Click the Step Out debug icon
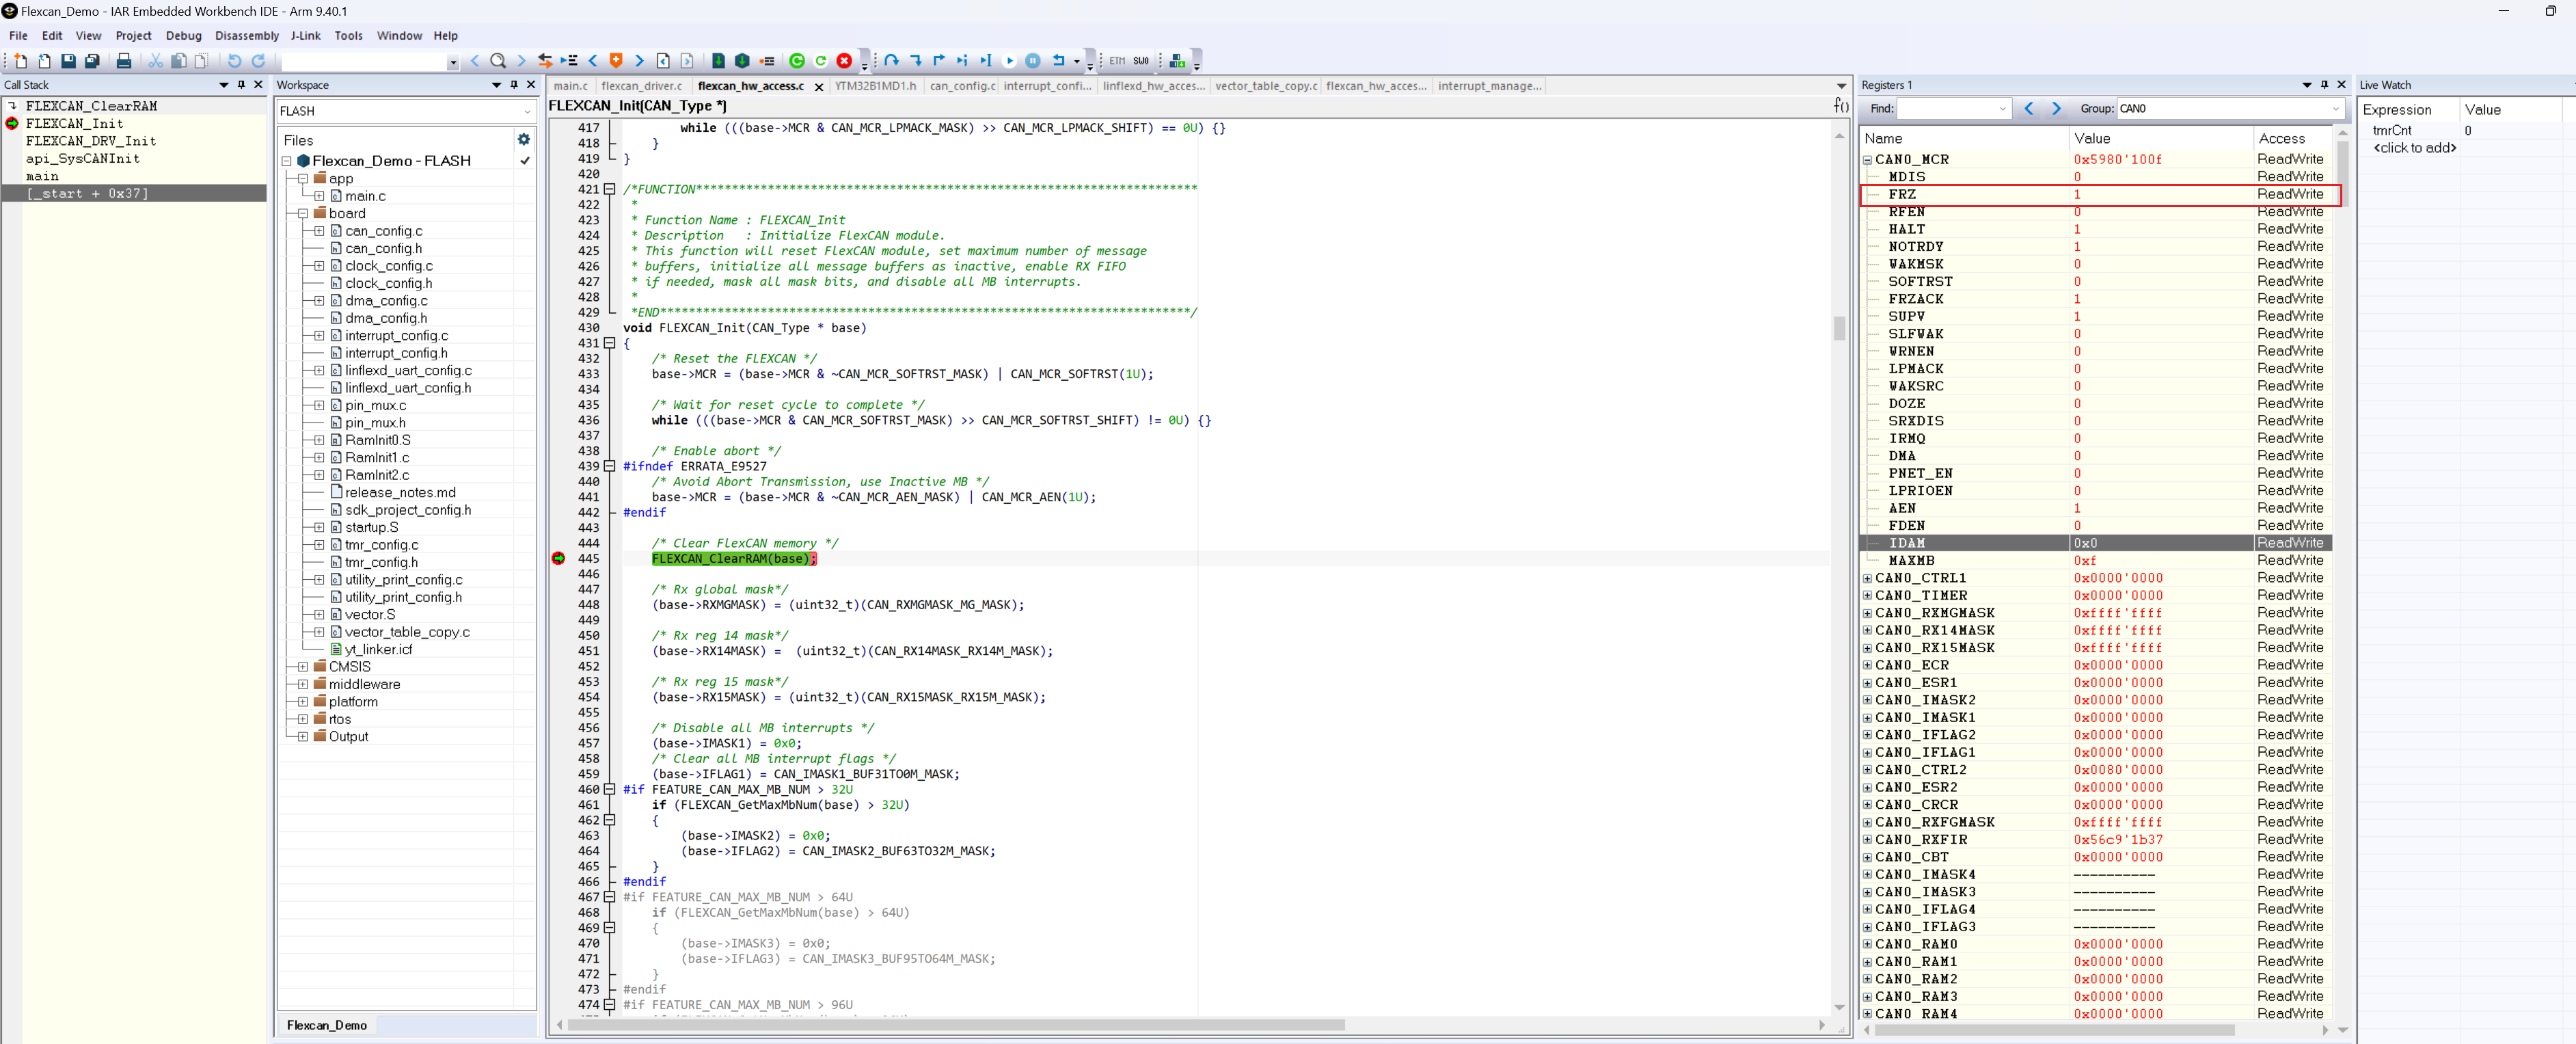The image size is (2576, 1044). coord(939,61)
